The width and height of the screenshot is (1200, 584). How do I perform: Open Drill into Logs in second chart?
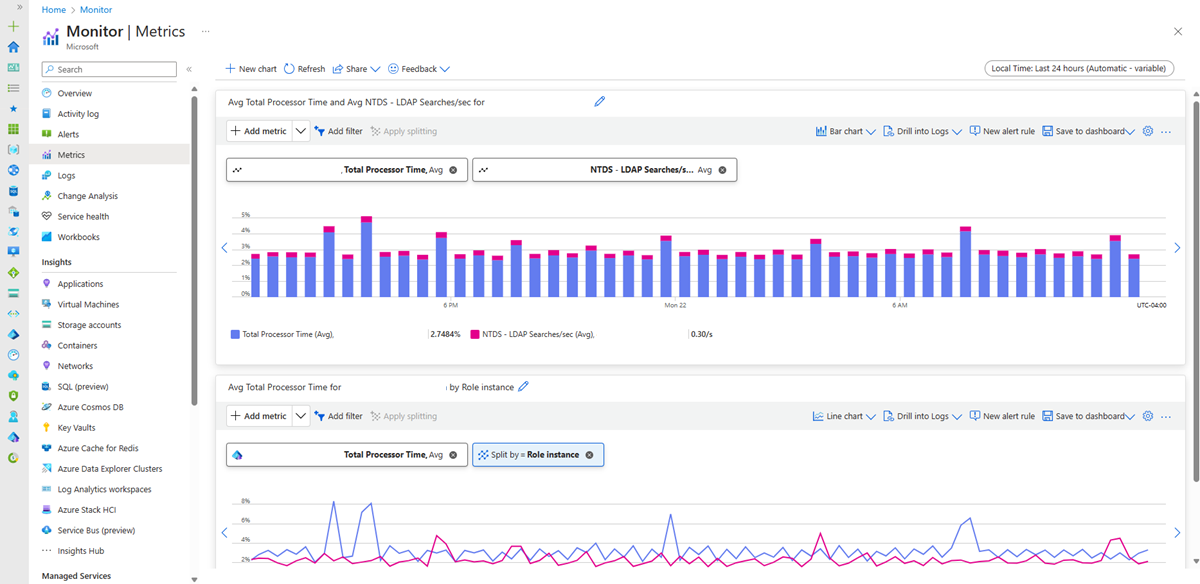tap(923, 416)
